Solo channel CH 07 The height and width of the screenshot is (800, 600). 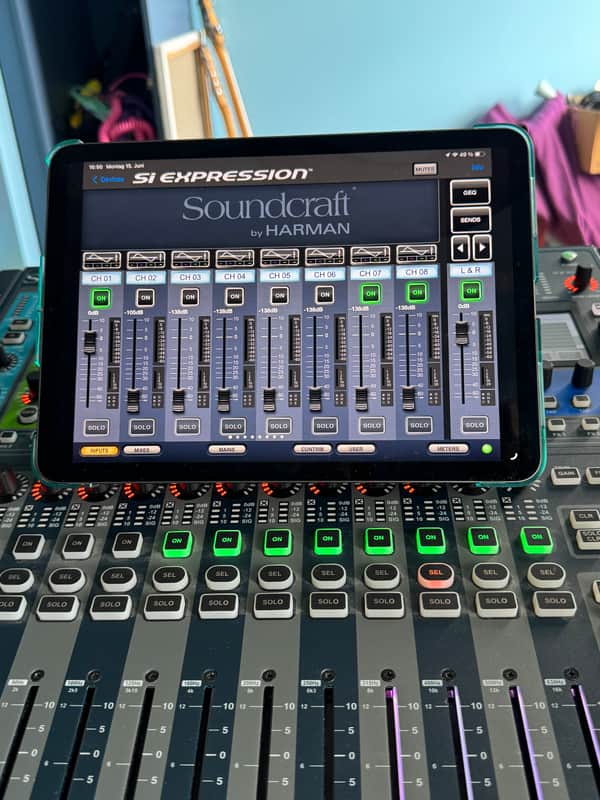click(371, 425)
